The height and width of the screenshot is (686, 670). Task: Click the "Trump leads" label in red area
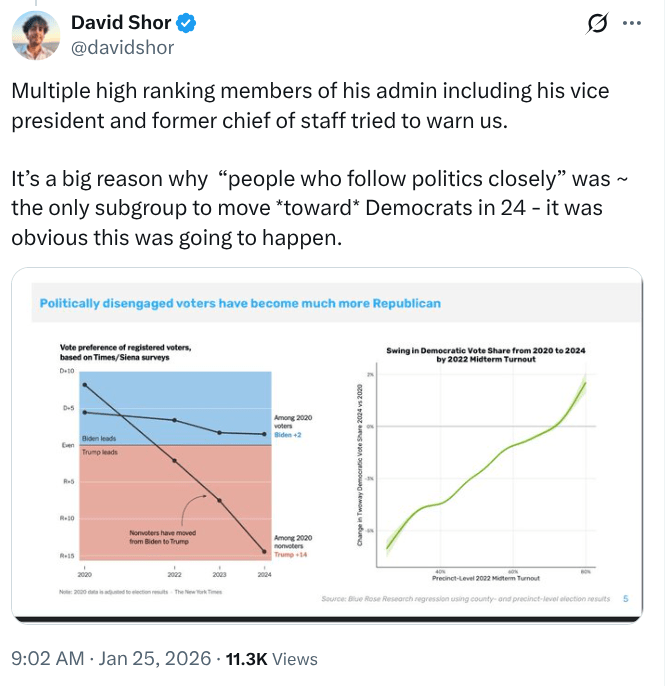(x=100, y=452)
